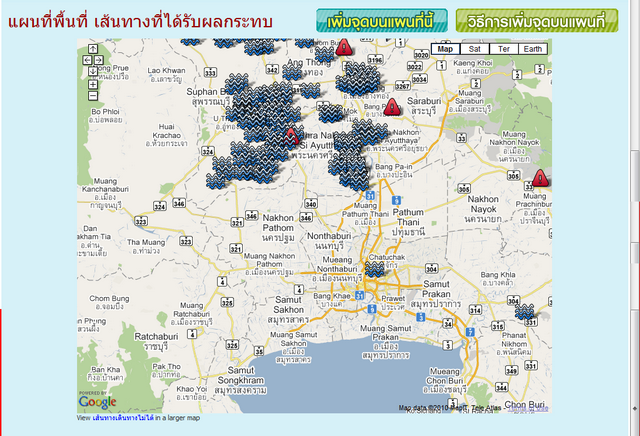Switch to Sat satellite view
This screenshot has height=436, width=640.
474,49
